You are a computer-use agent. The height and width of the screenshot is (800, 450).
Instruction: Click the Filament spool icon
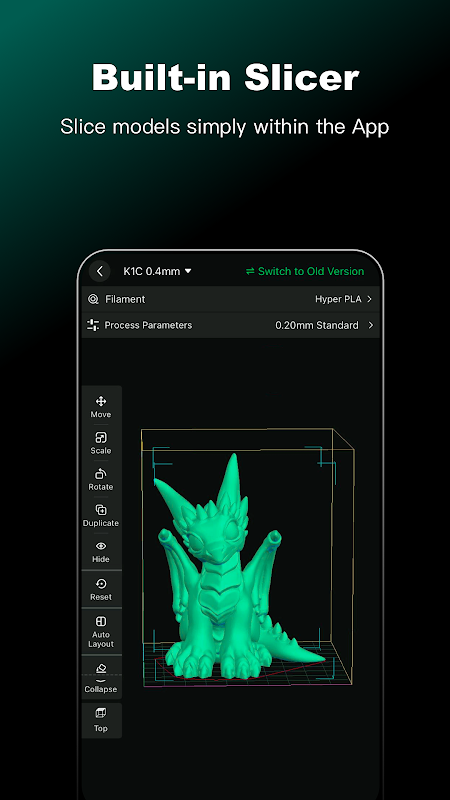tap(93, 299)
